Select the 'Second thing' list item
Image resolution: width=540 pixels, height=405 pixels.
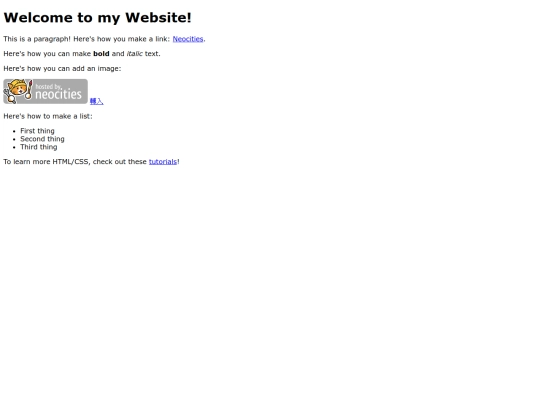(x=42, y=139)
